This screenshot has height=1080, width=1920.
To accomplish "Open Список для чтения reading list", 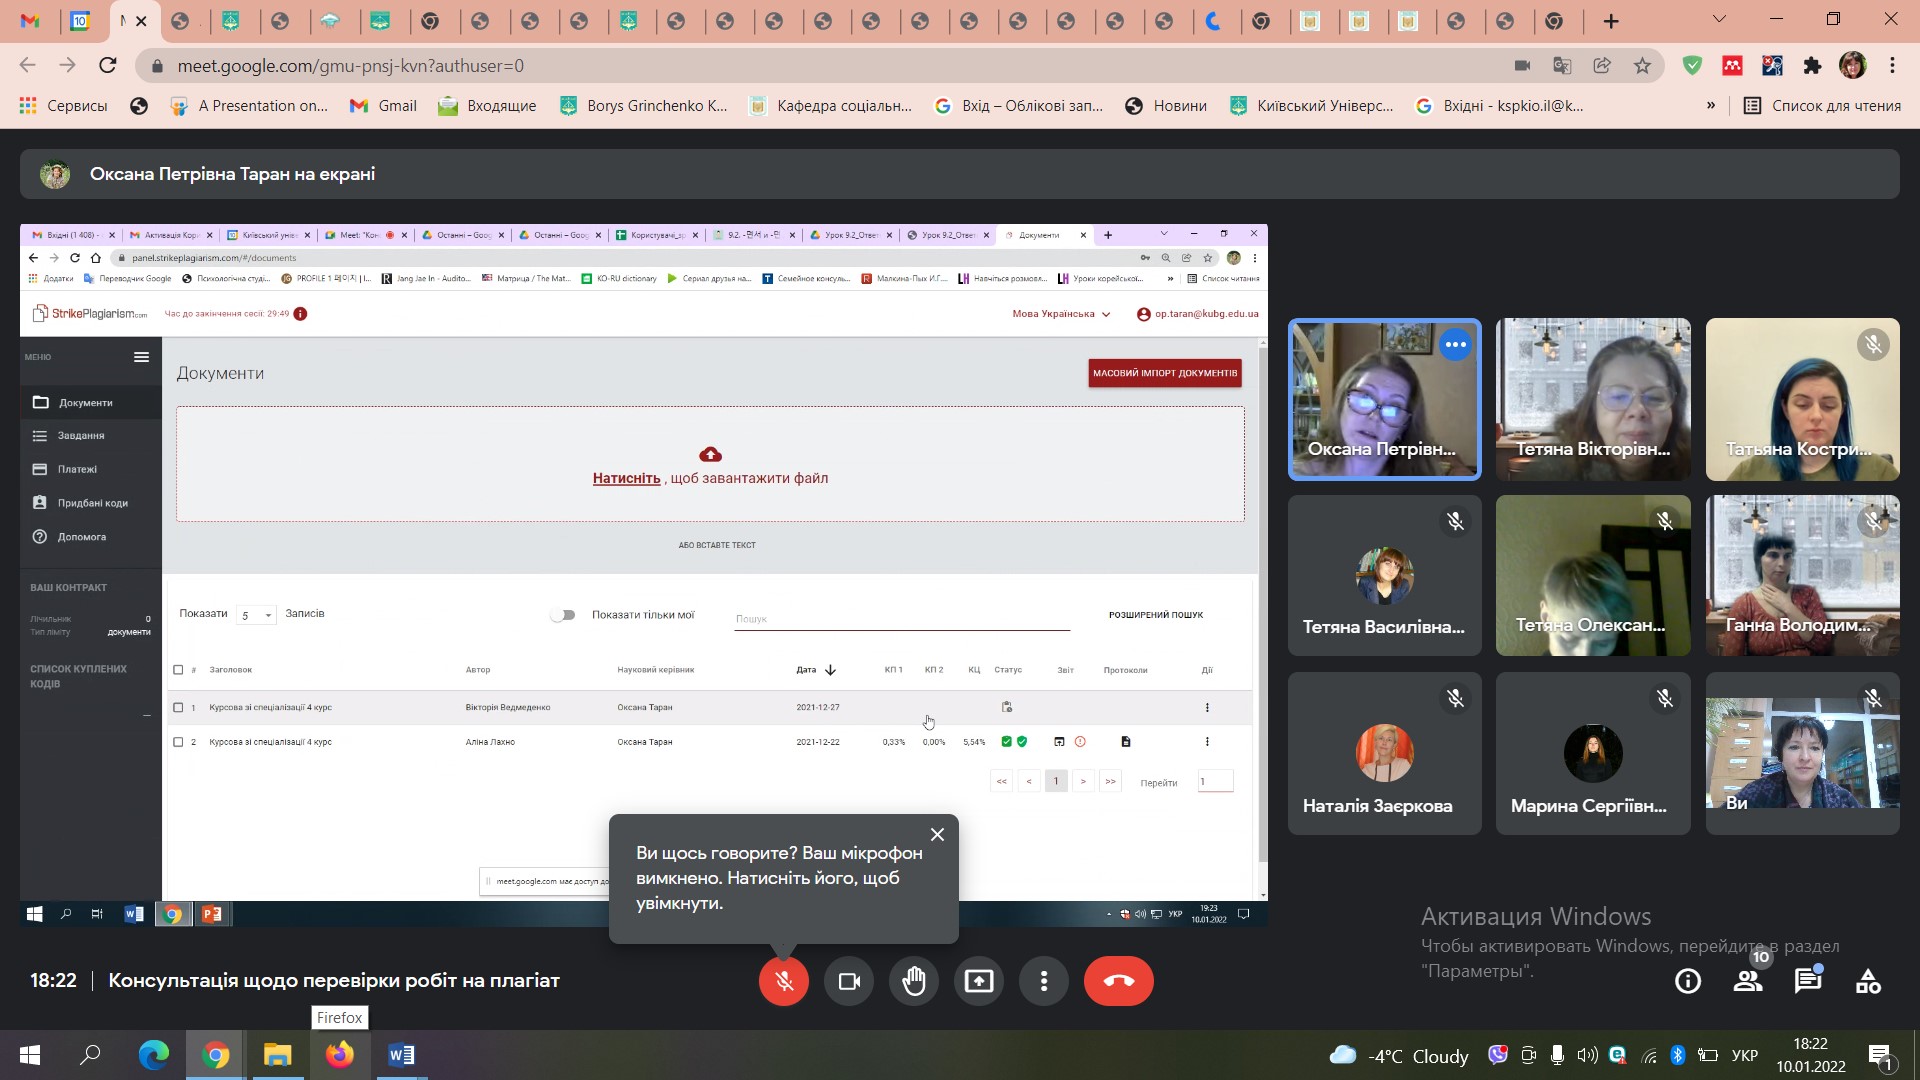I will 1822,106.
